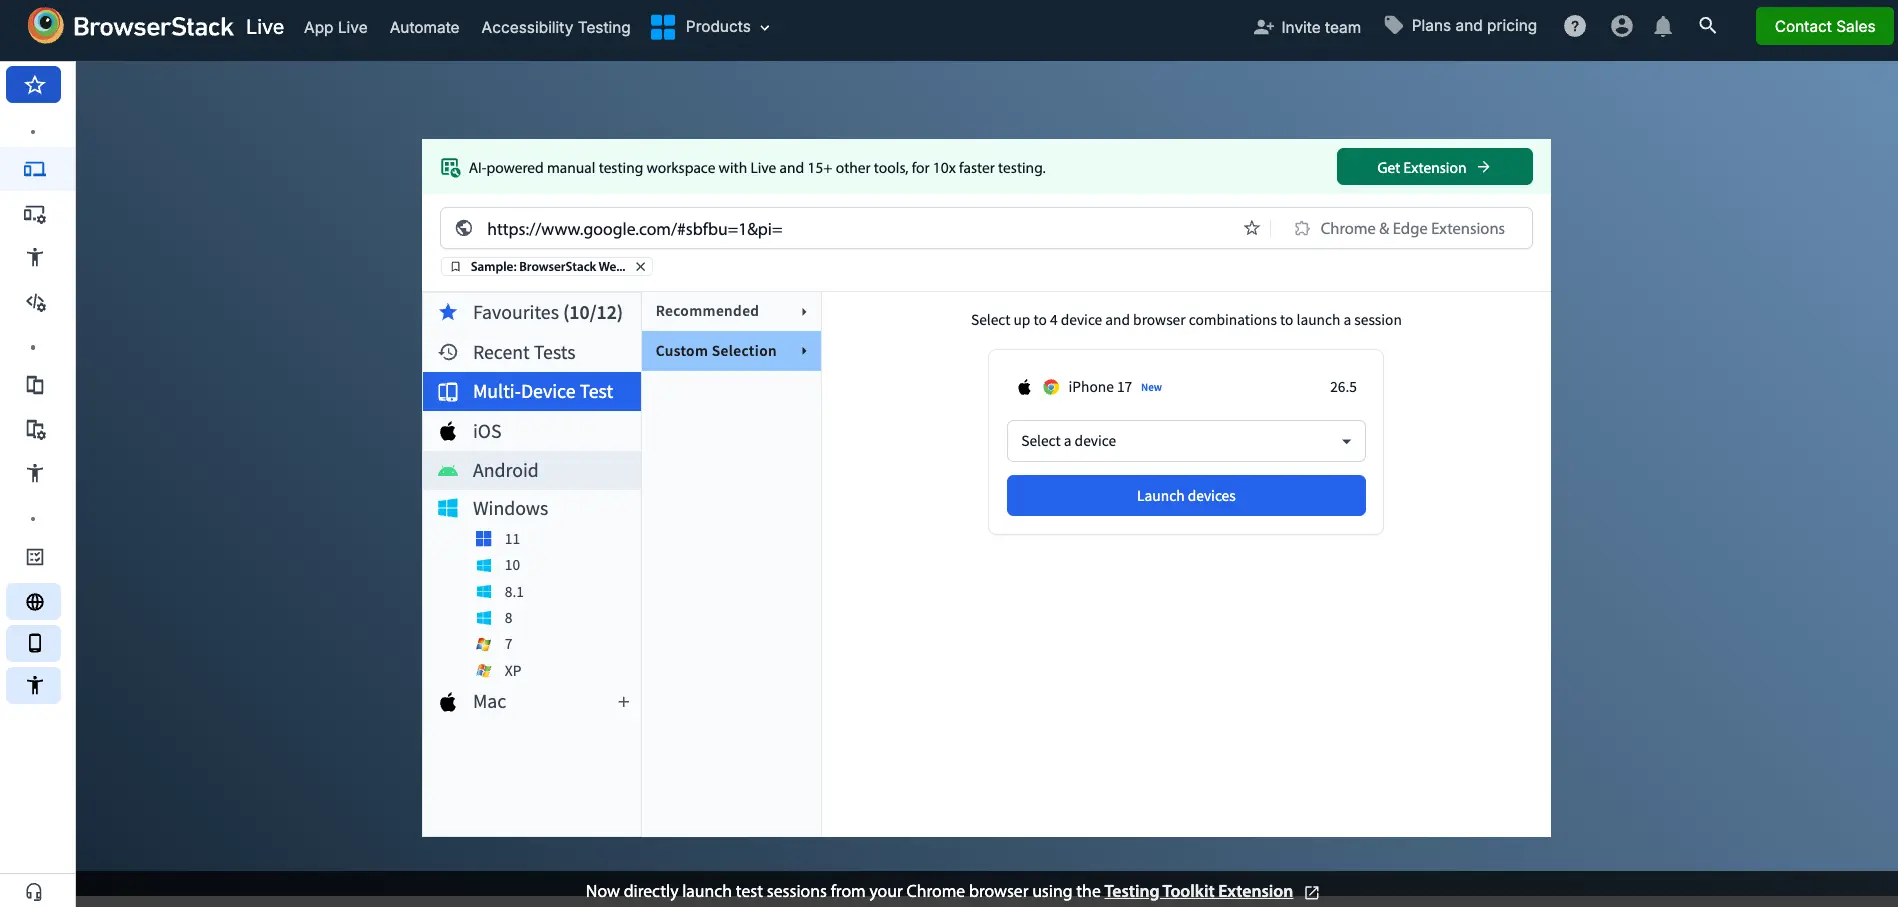Viewport: 1898px width, 907px height.
Task: Click the iPhone 17 device name
Action: pos(1100,387)
